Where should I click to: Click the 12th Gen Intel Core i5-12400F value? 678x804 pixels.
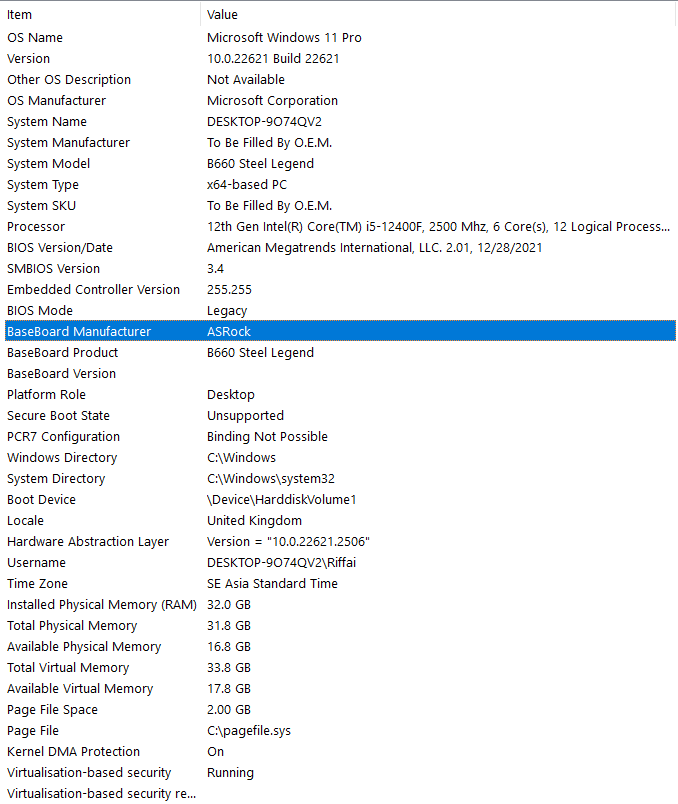[438, 227]
